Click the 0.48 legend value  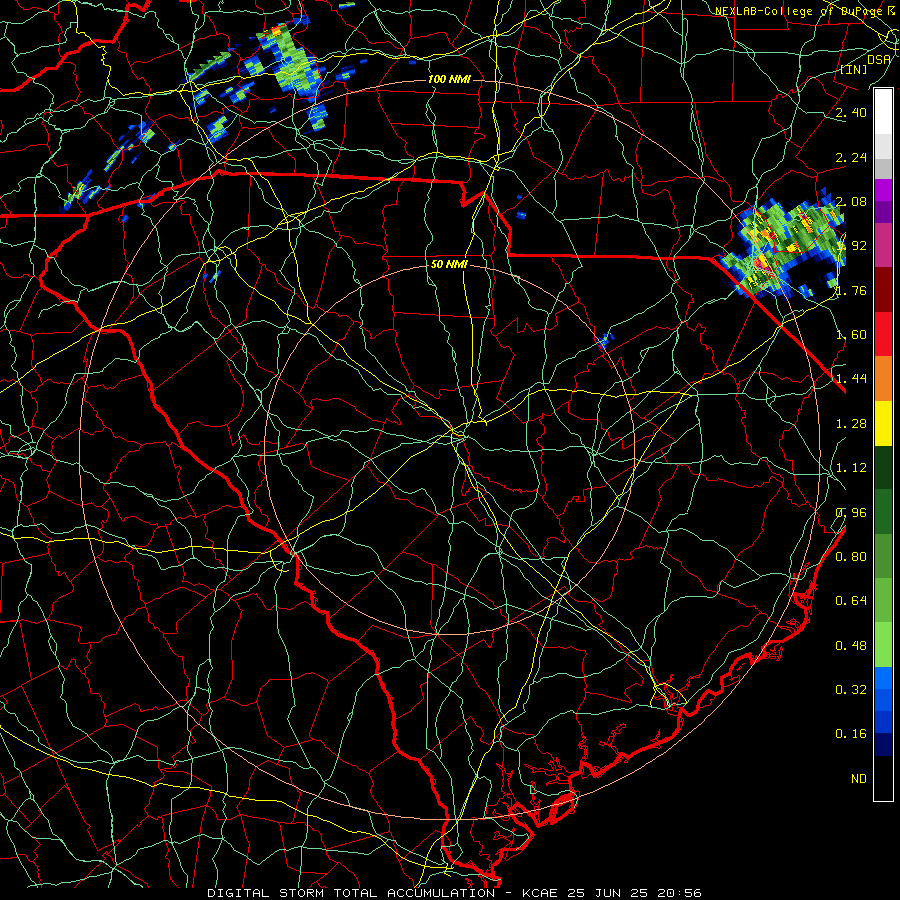click(x=851, y=646)
